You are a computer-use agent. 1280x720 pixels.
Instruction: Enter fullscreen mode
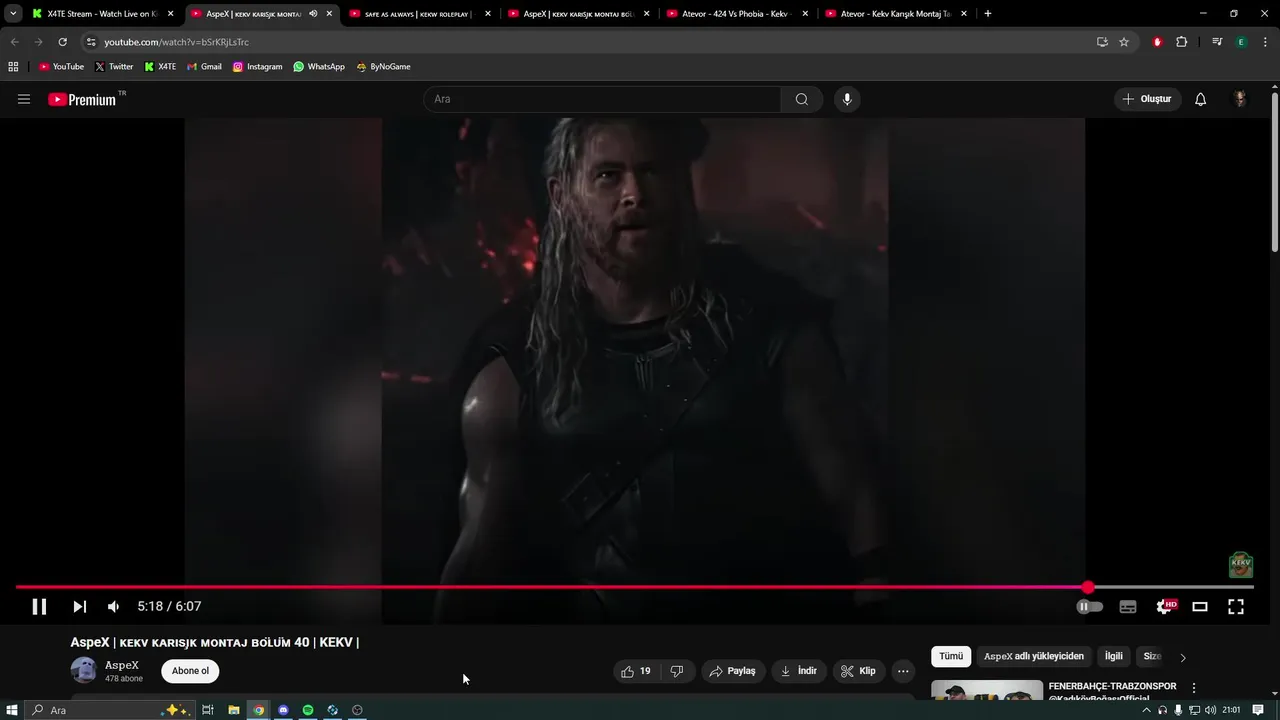[x=1236, y=606]
